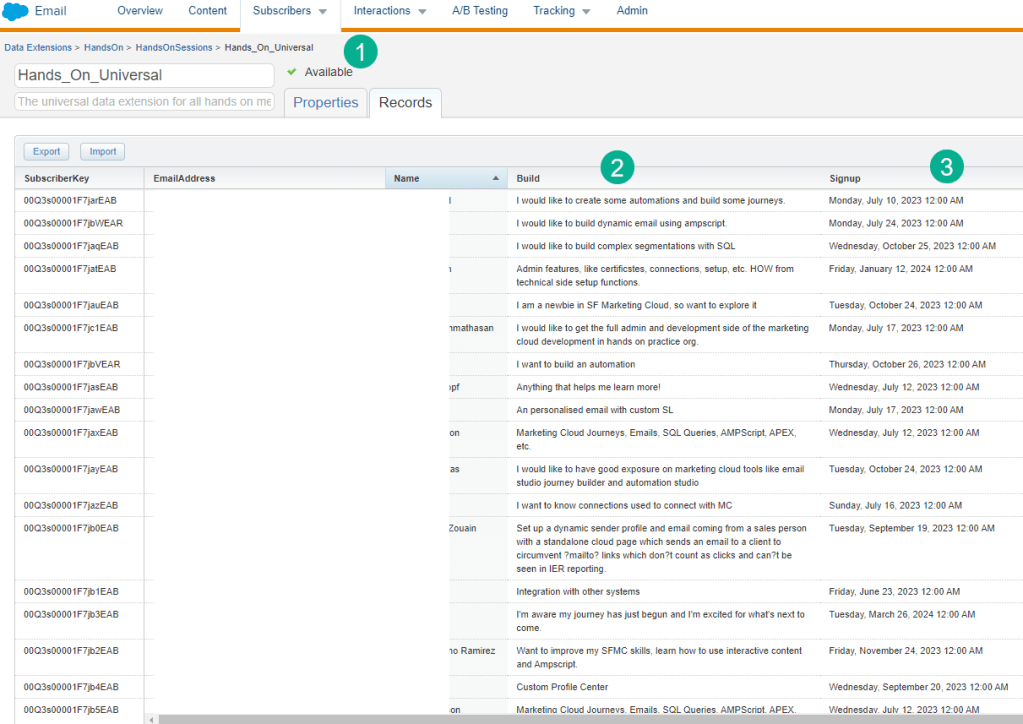Click the green number 1 marker

click(x=360, y=52)
